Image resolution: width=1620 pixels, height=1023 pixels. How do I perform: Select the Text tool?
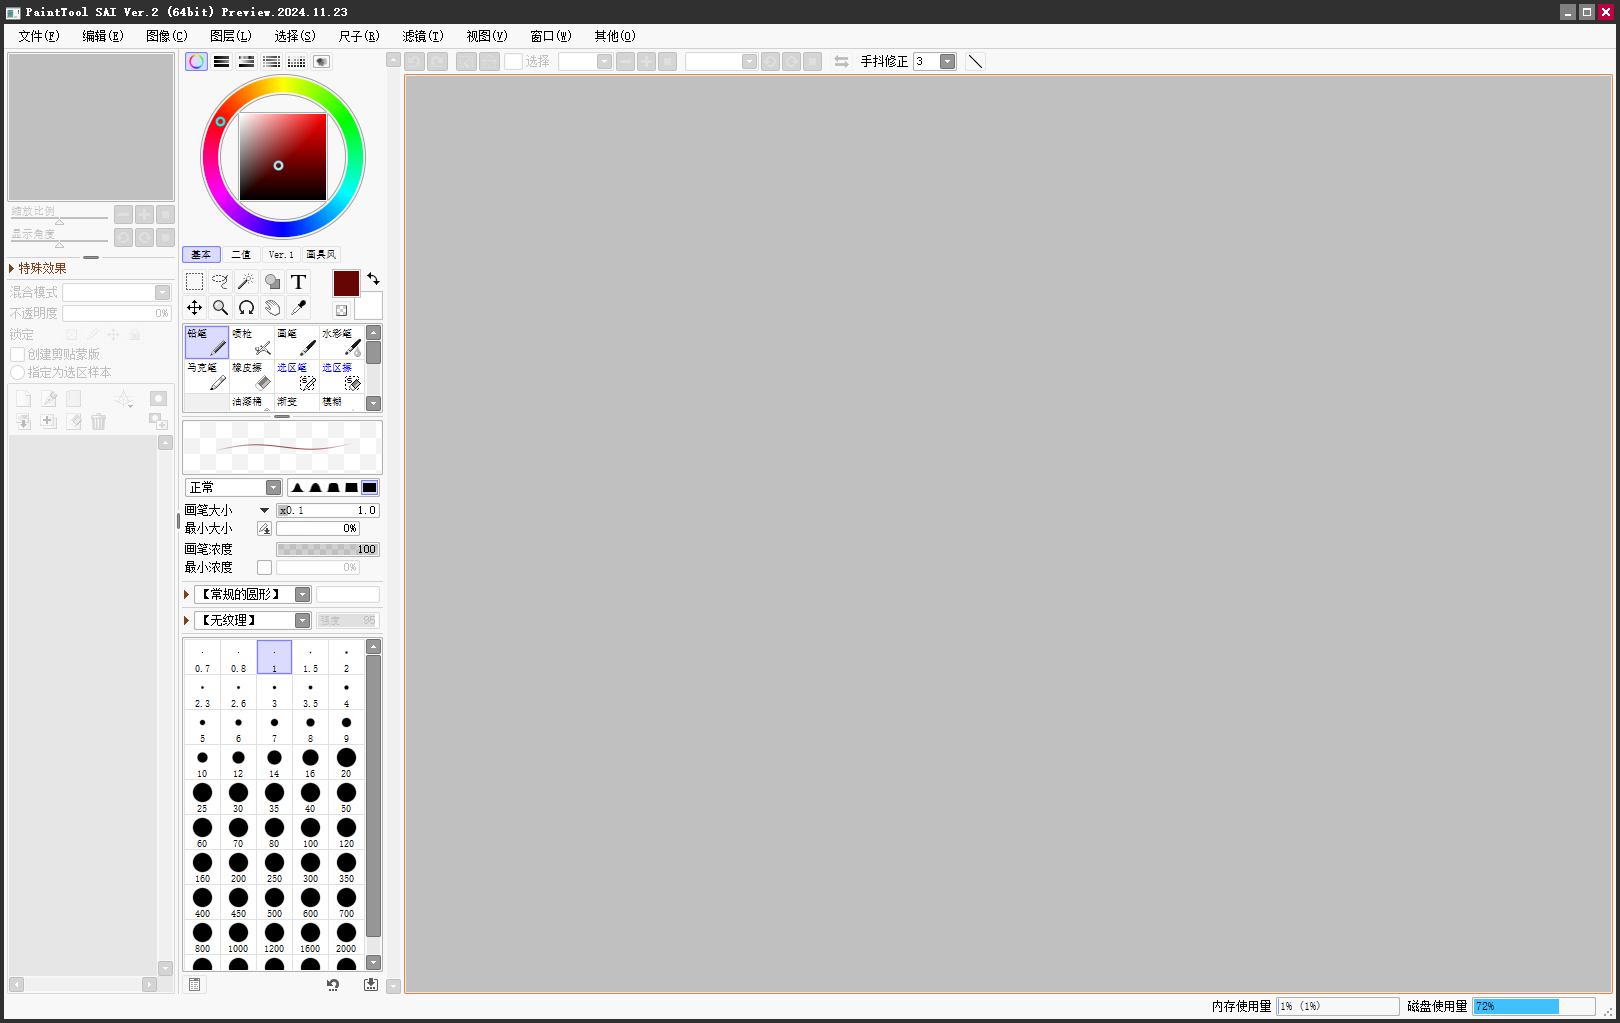click(x=298, y=282)
